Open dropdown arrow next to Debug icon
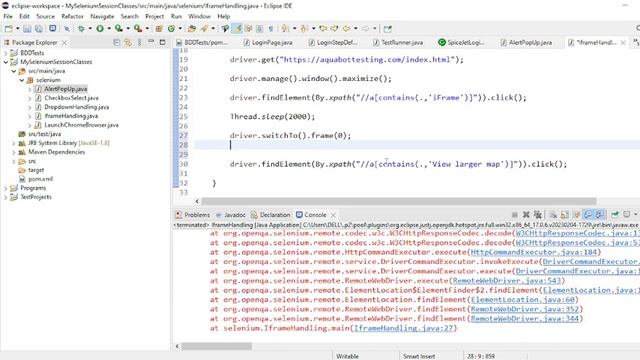Viewport: 640px width, 360px height. coord(90,29)
